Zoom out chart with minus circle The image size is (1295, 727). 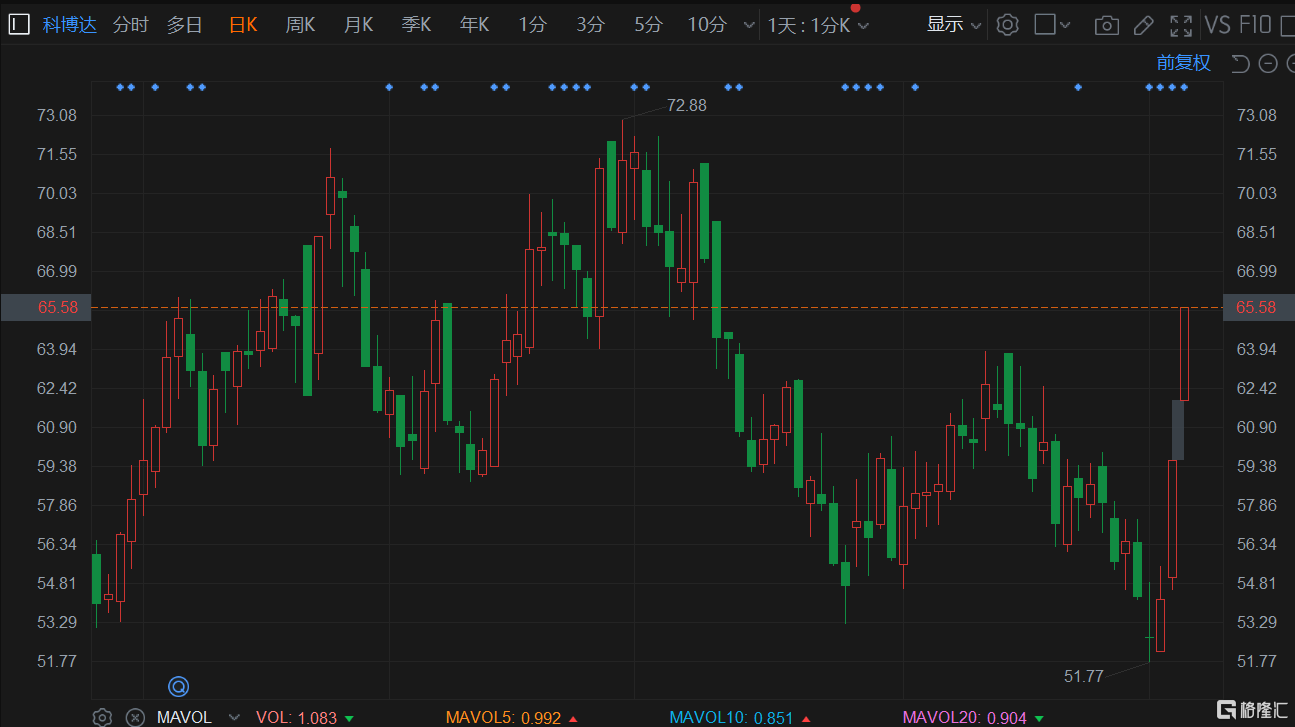pyautogui.click(x=1268, y=64)
